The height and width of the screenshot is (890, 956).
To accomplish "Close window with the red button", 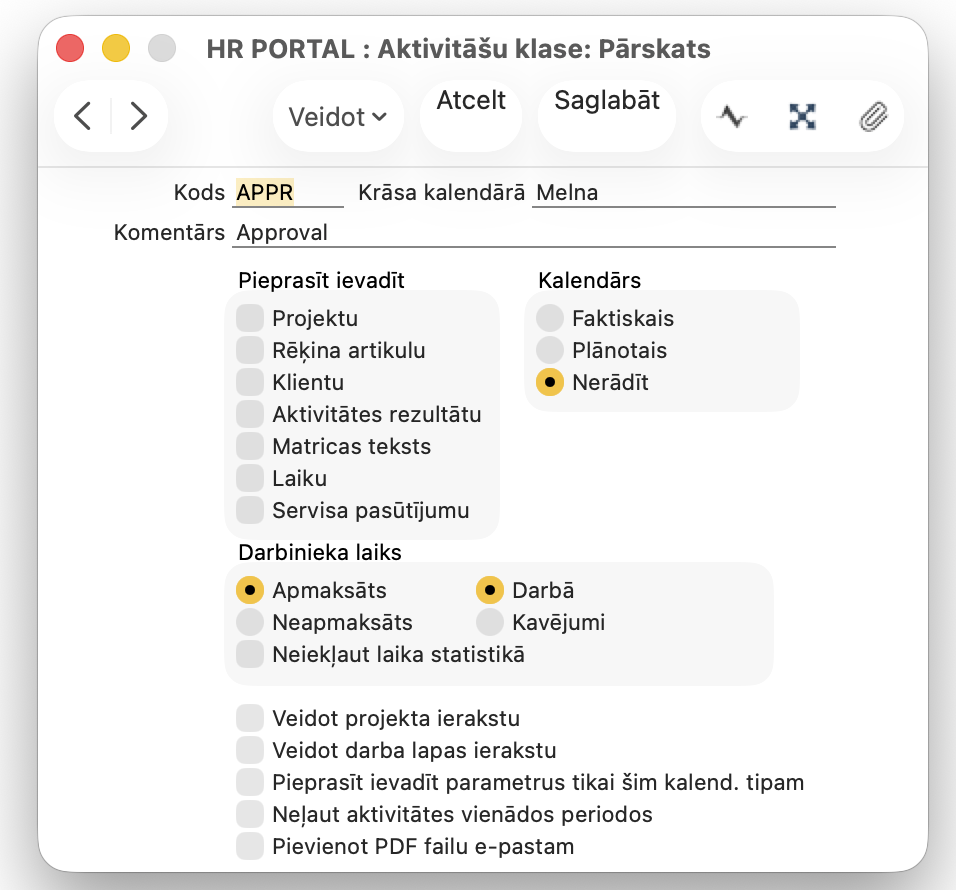I will (70, 48).
